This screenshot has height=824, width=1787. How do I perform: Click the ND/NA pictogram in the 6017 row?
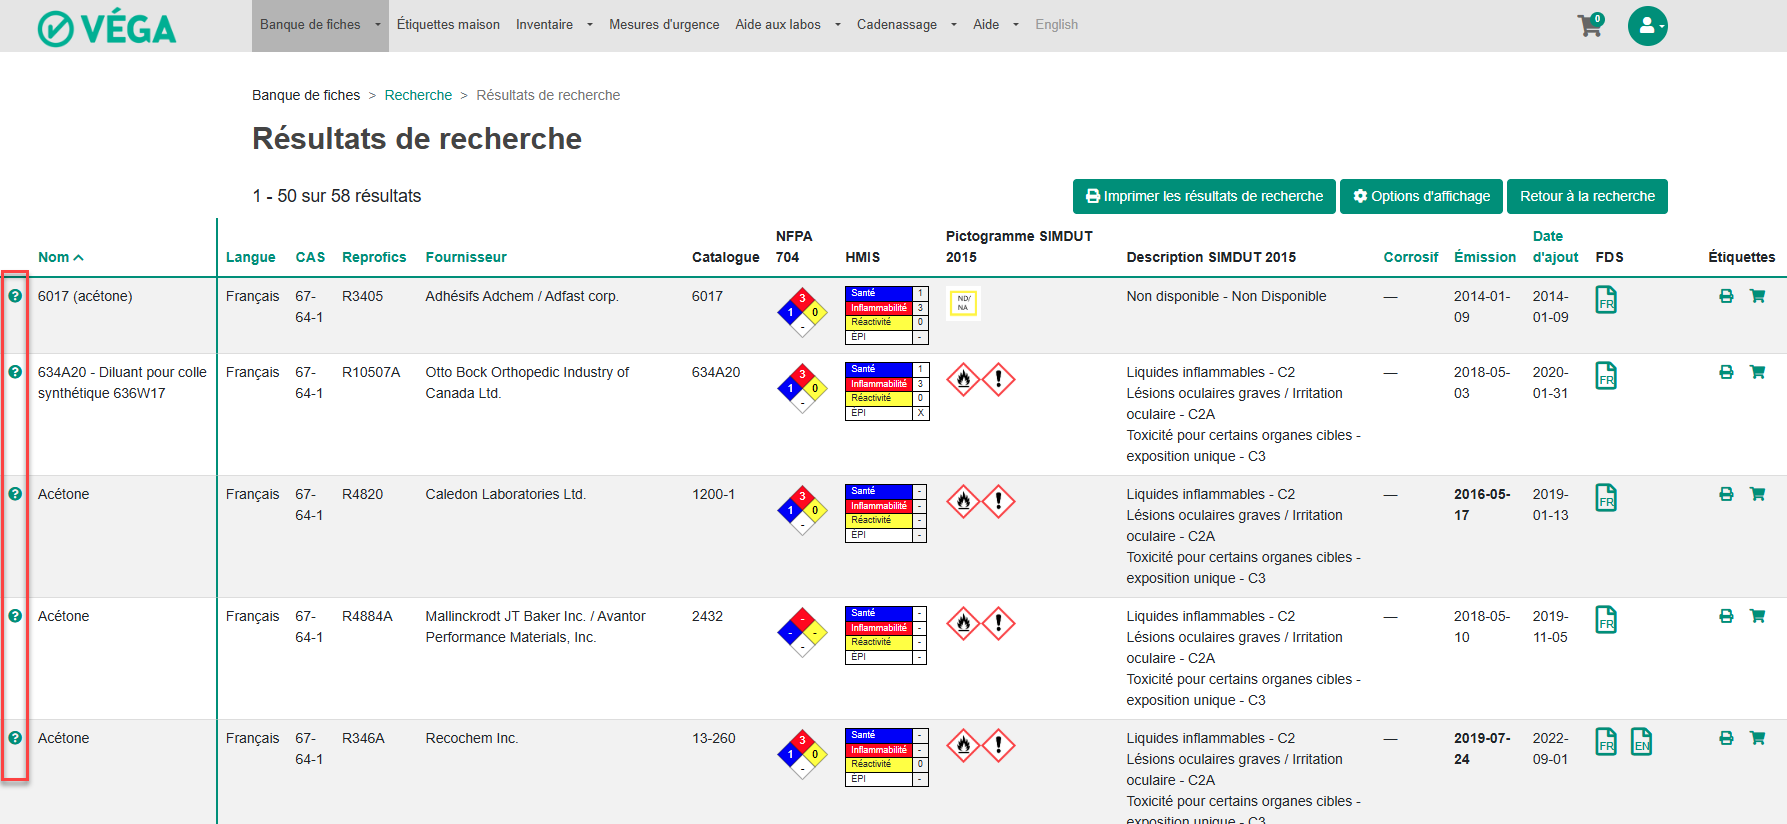coord(963,303)
